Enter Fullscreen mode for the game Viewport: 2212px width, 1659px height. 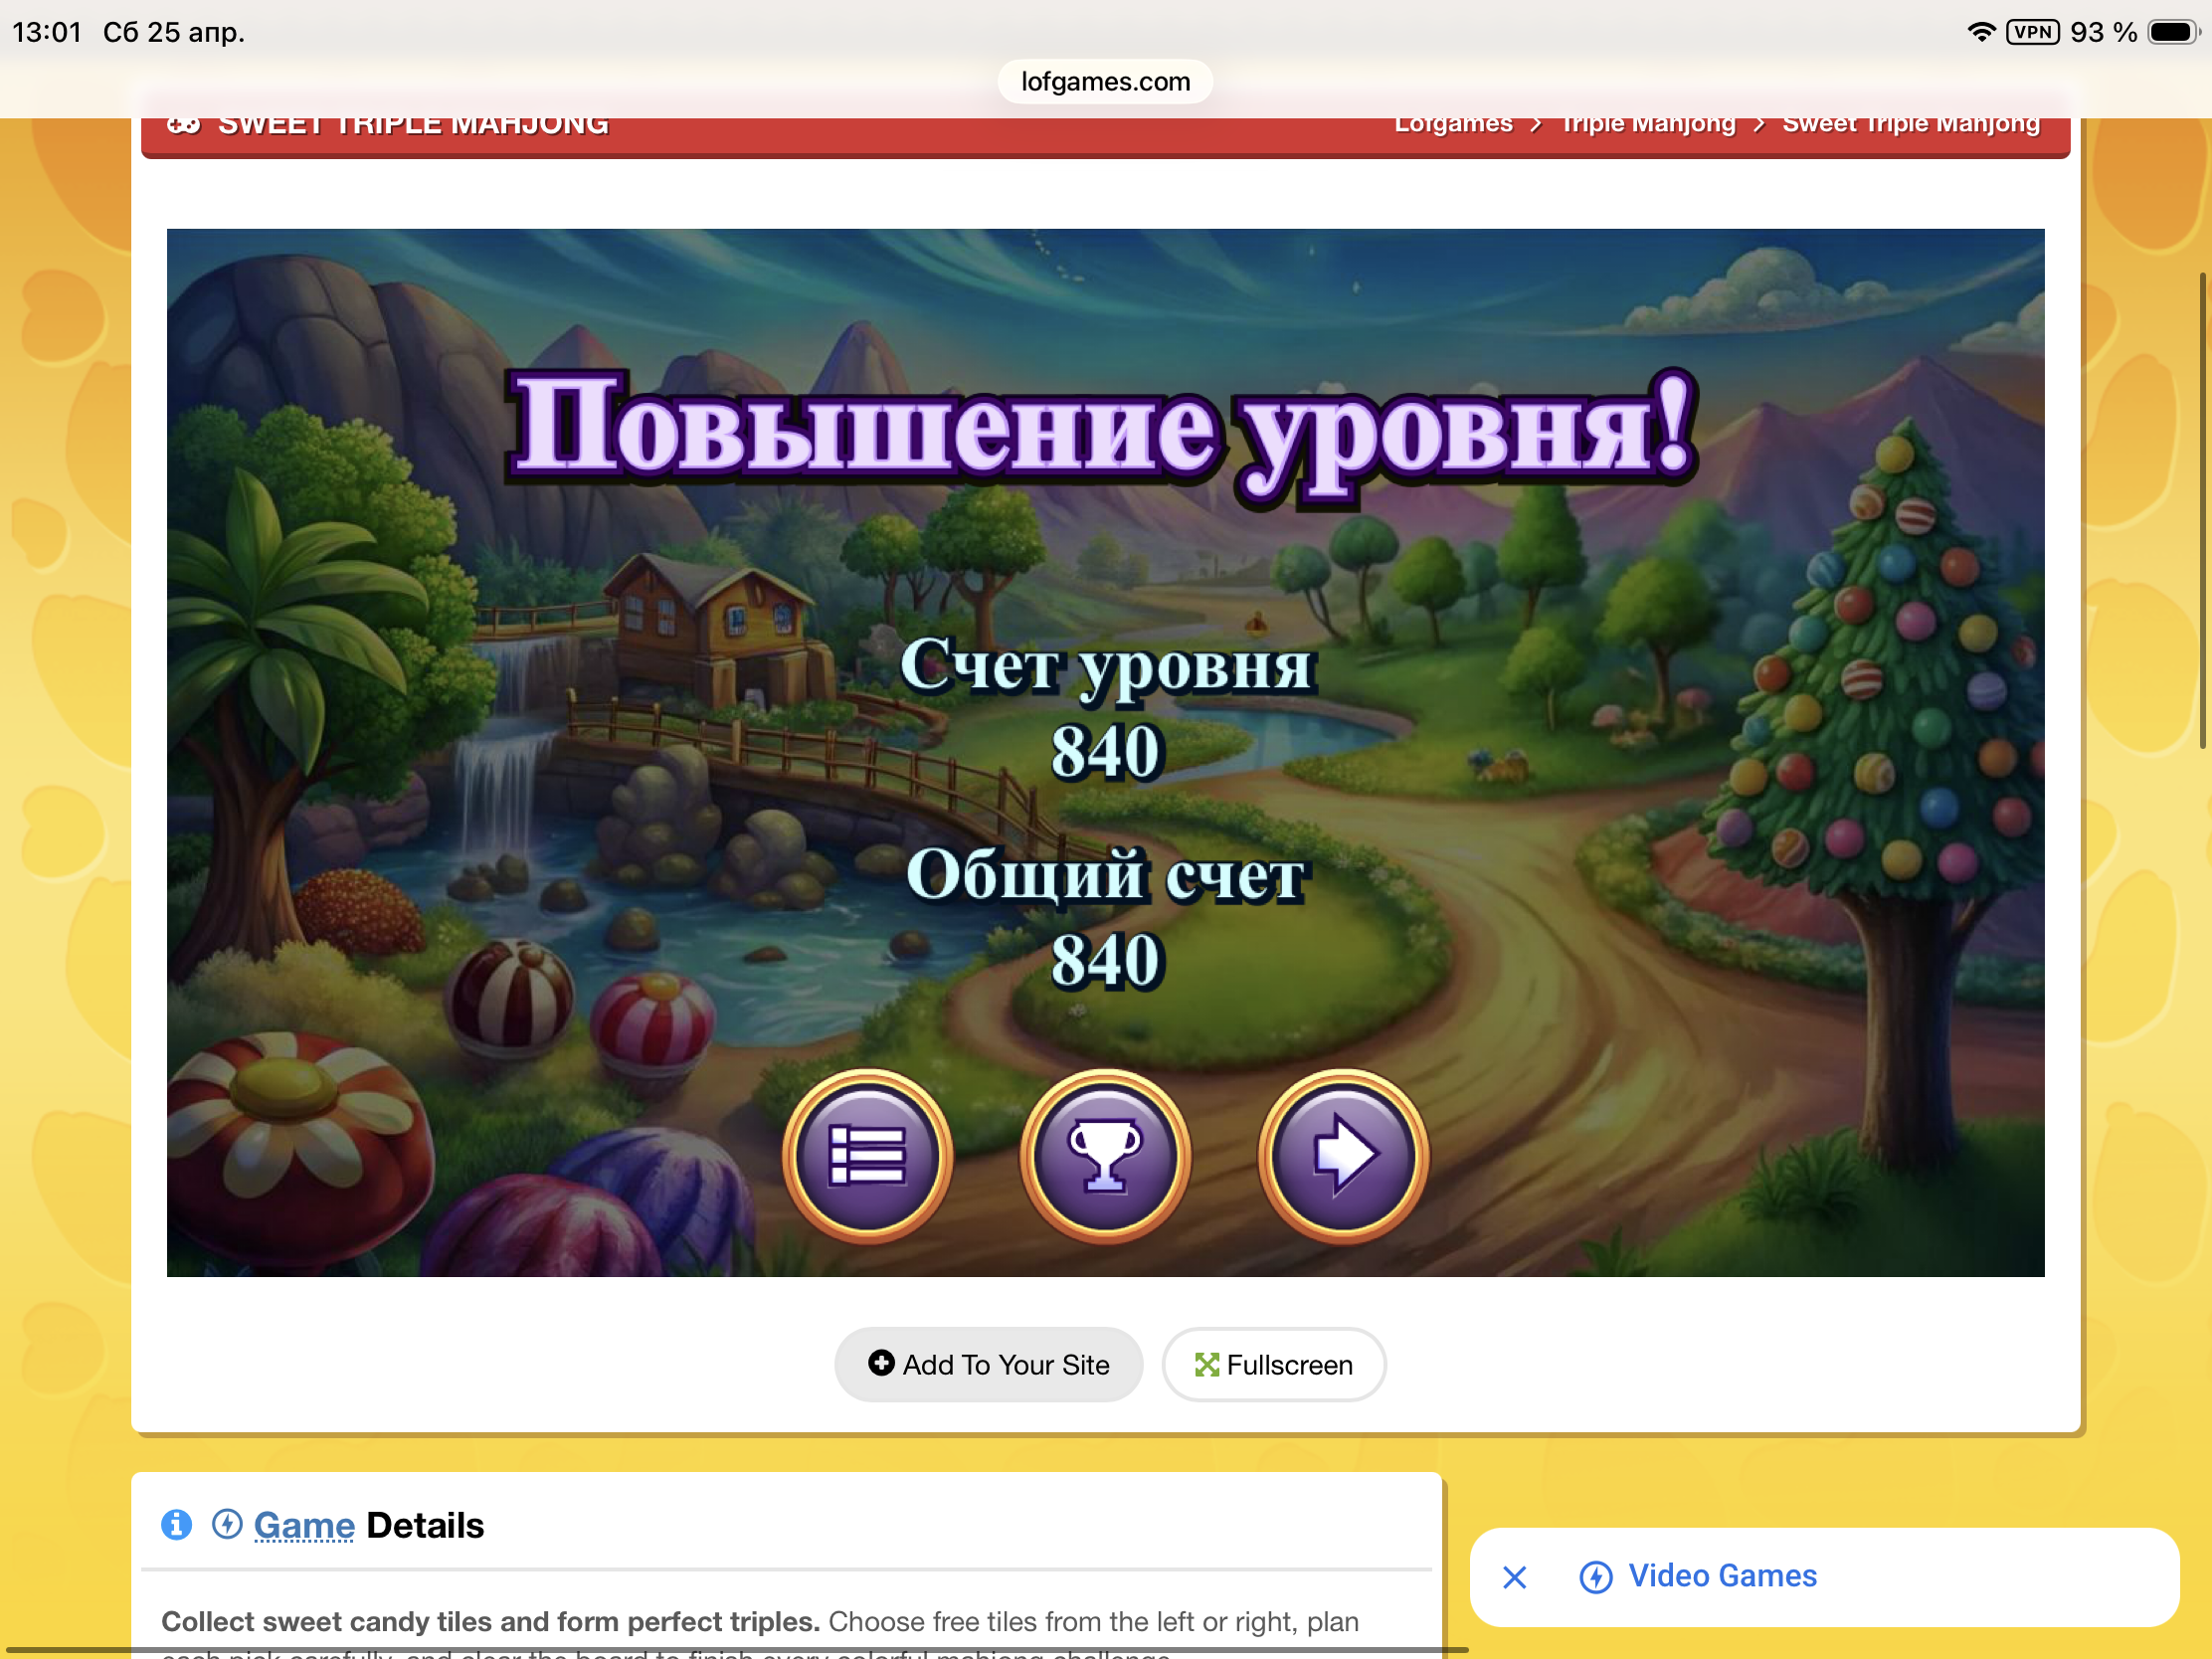coord(1273,1364)
